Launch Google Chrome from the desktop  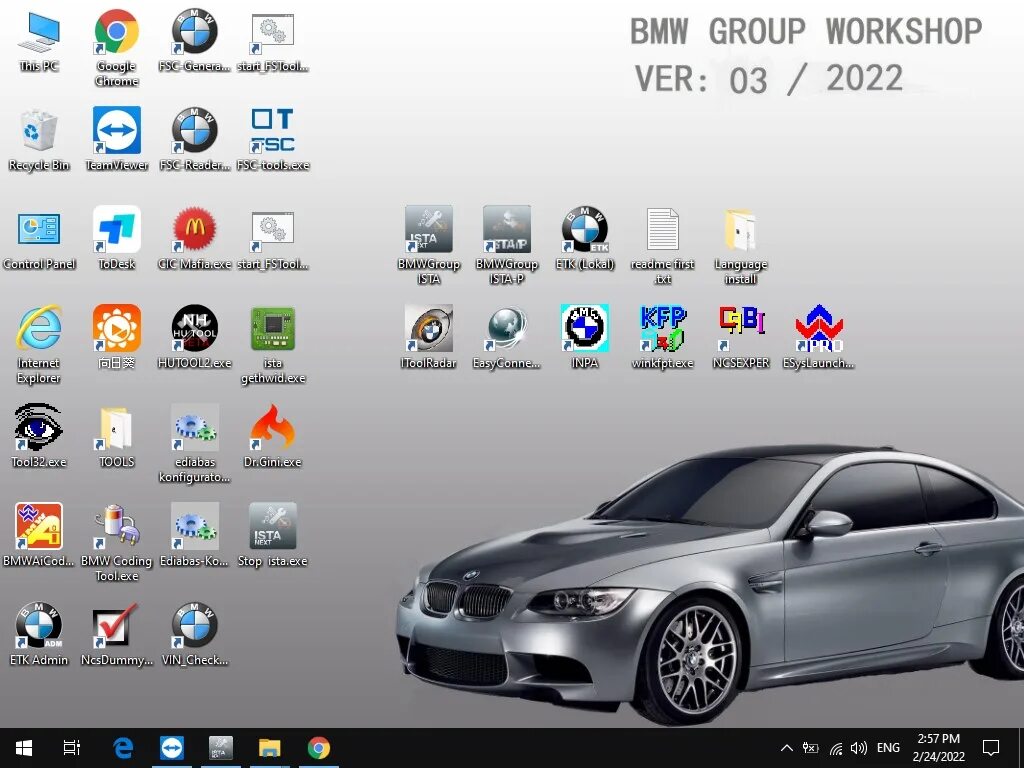click(116, 48)
